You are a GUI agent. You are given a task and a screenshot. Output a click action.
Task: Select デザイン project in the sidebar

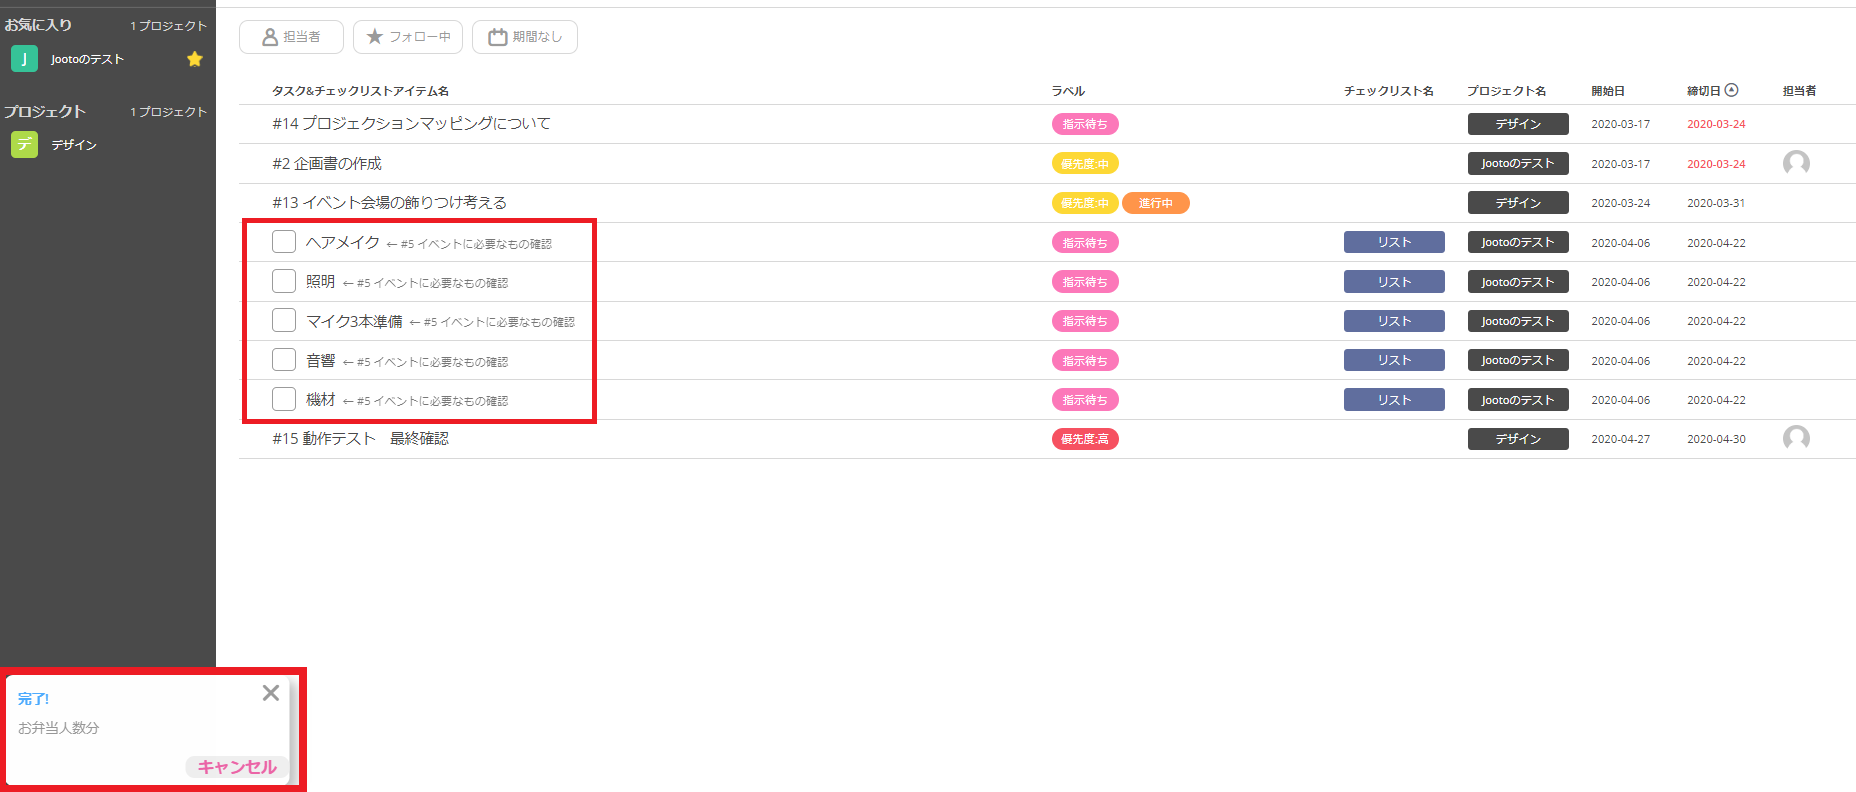click(x=74, y=145)
